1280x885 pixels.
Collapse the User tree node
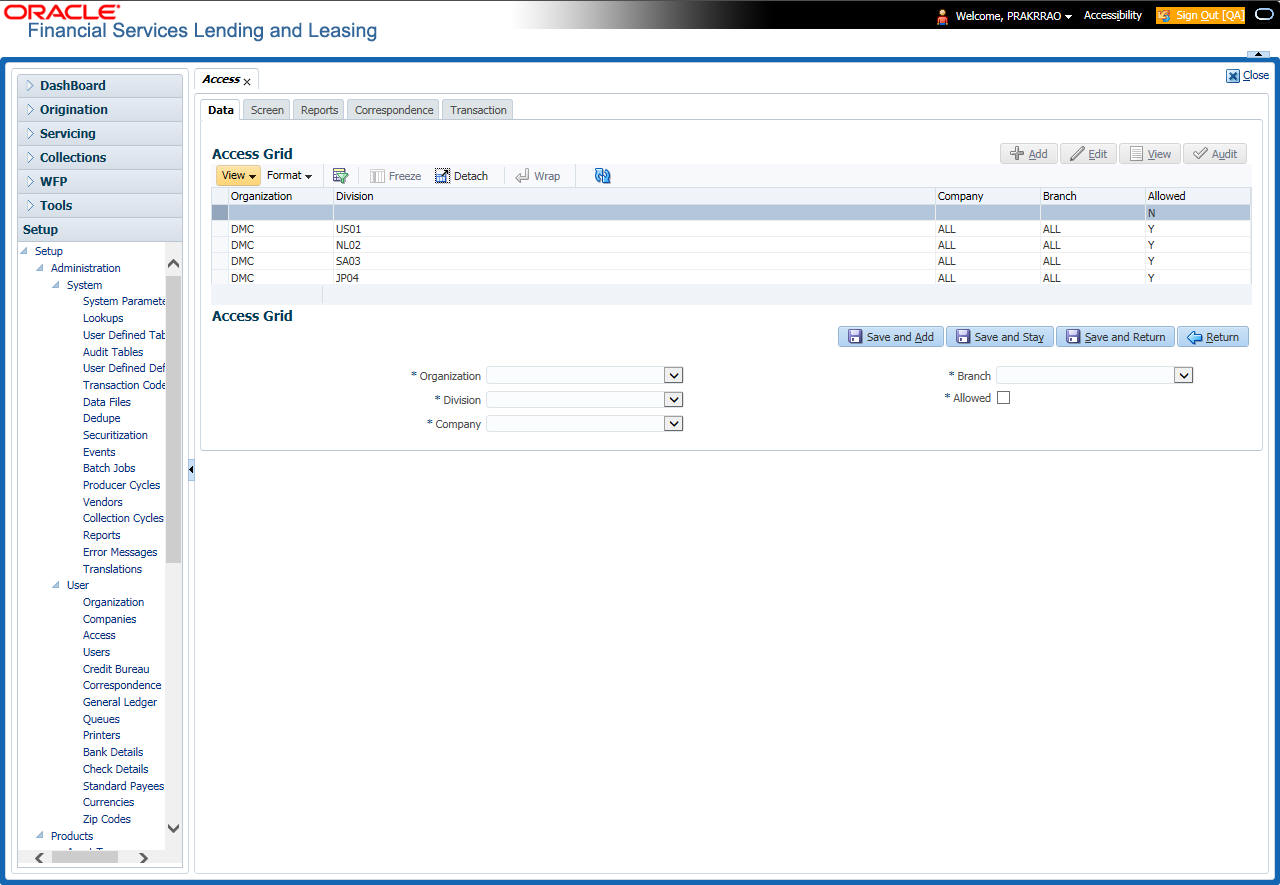coord(57,585)
